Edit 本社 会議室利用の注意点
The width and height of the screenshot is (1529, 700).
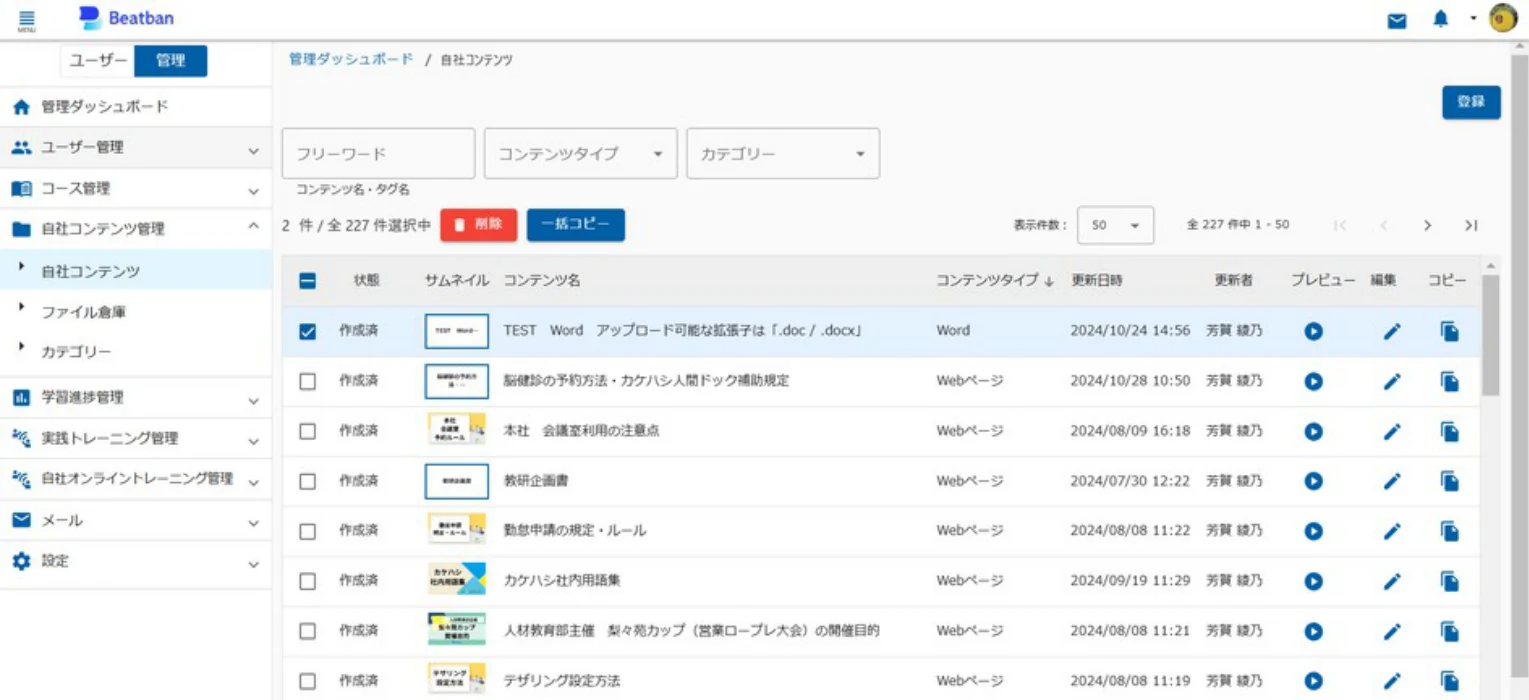click(x=1392, y=431)
